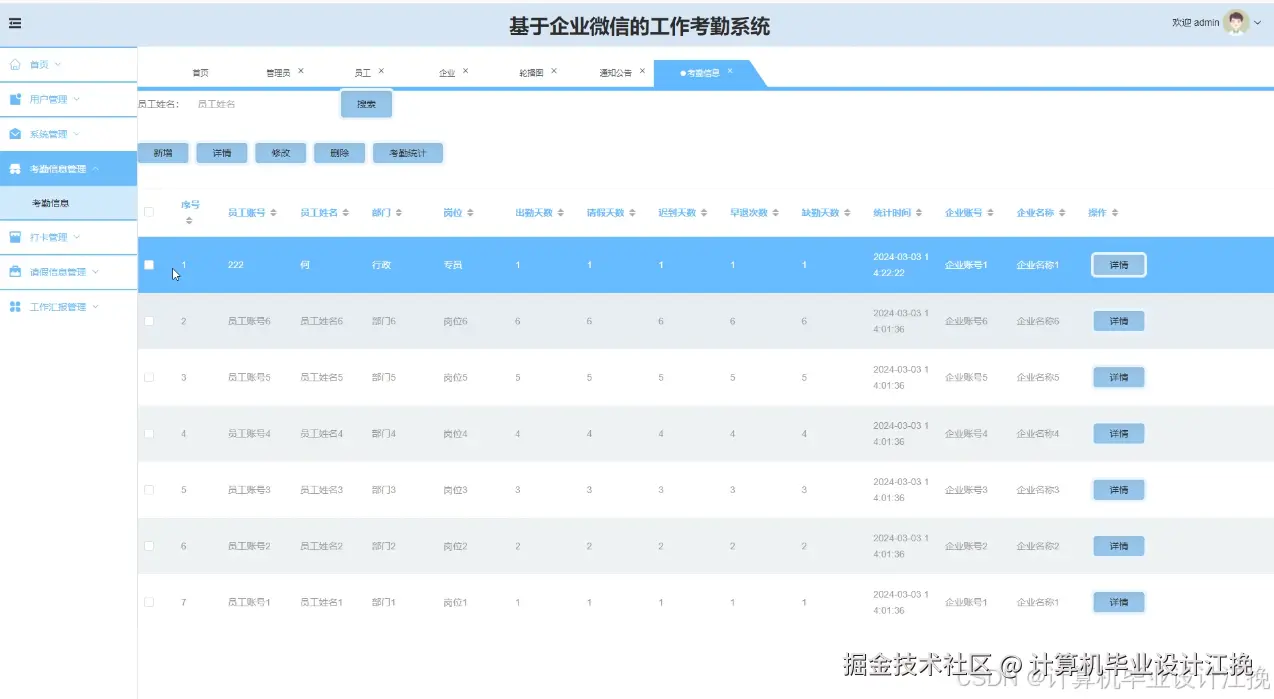Check the 员工账号4 row checkbox
The width and height of the screenshot is (1274, 699).
(149, 433)
